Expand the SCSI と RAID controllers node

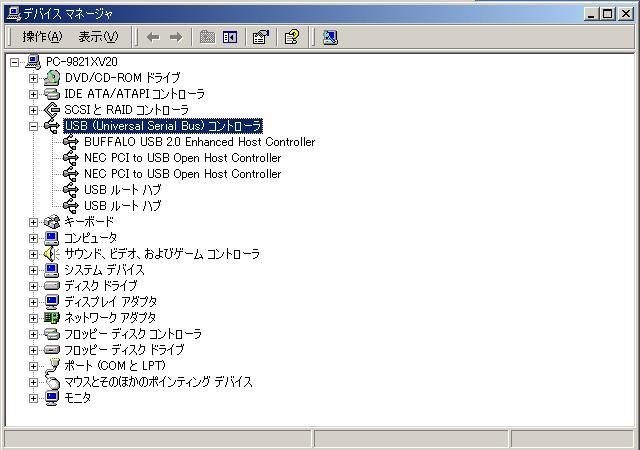tap(34, 110)
